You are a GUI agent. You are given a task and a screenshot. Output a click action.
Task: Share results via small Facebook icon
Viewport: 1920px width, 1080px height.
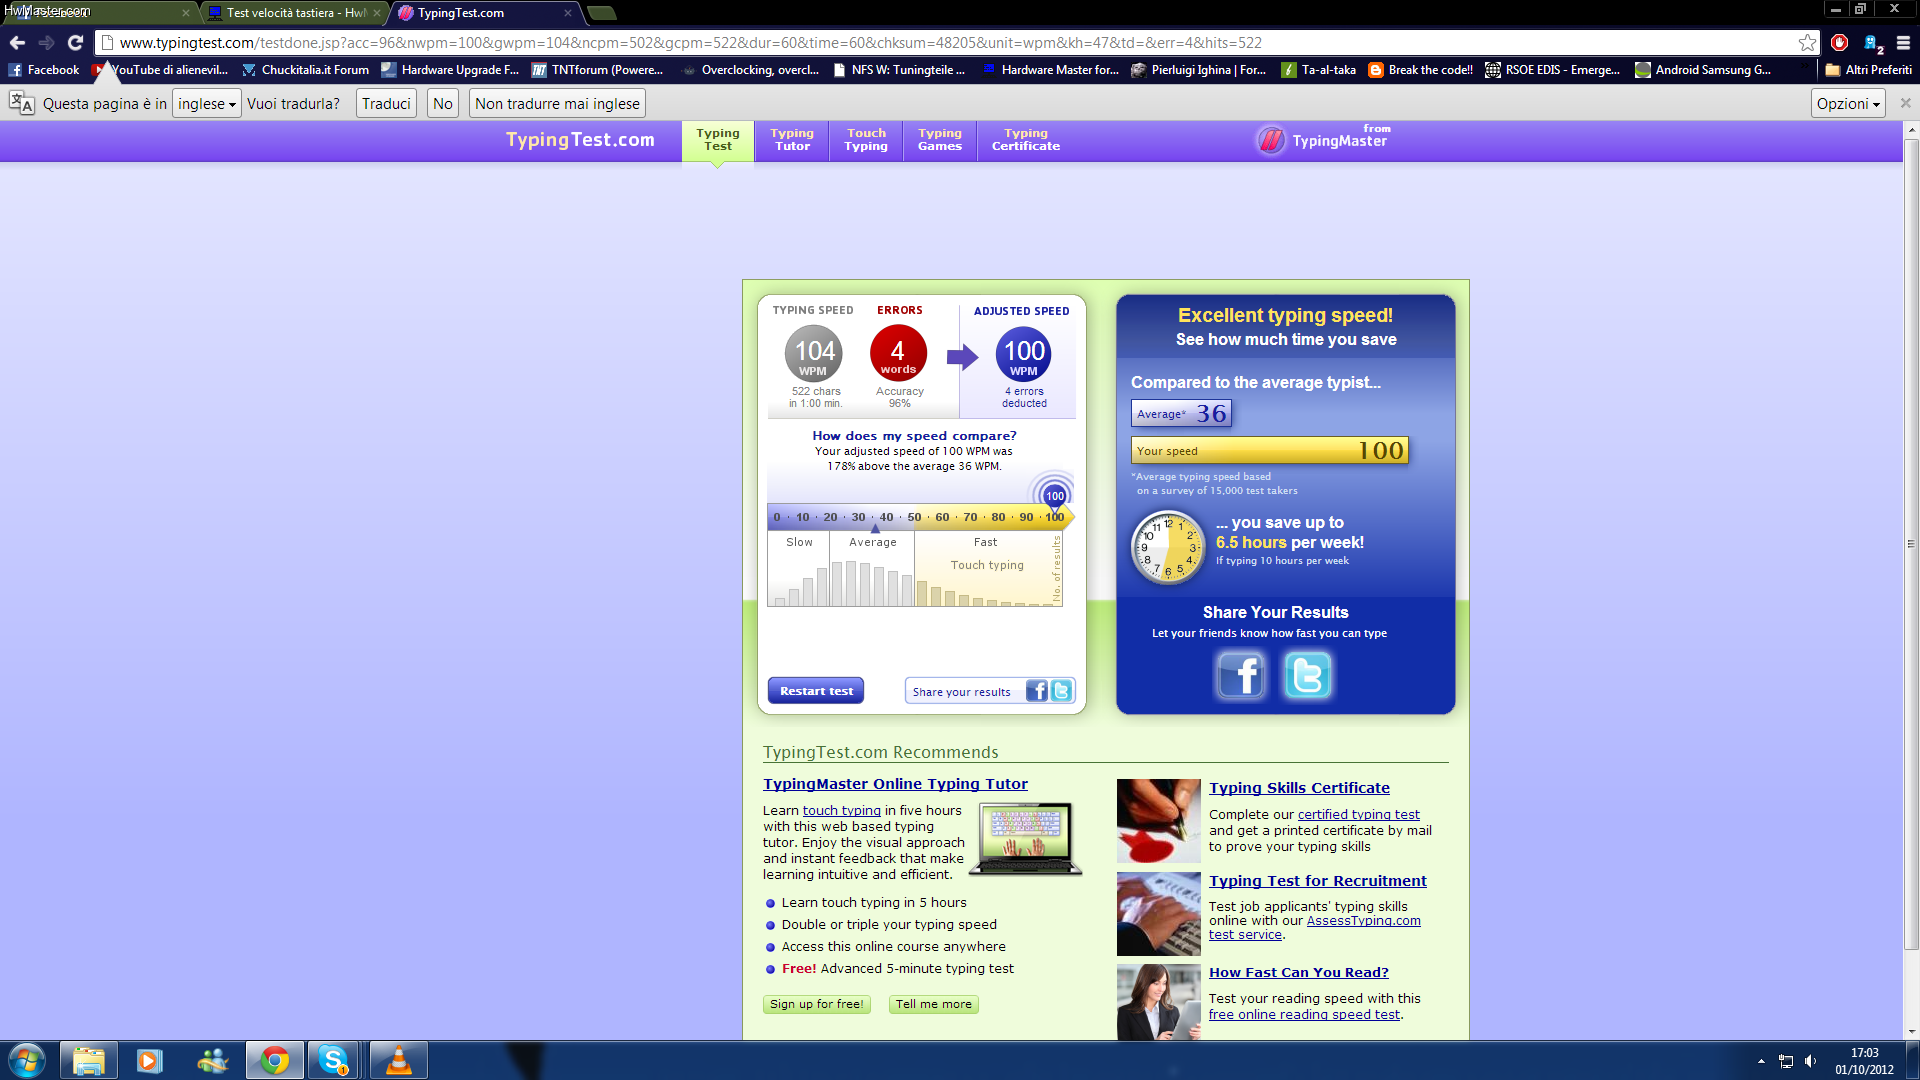[x=1038, y=691]
